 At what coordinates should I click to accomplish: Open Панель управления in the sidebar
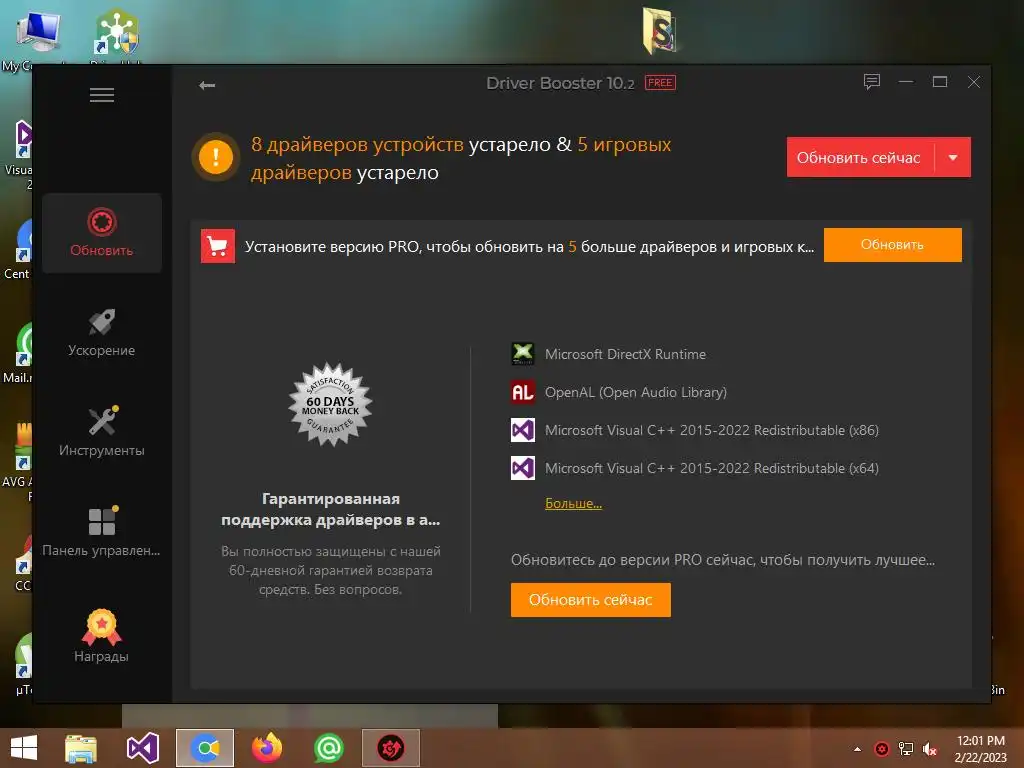click(x=102, y=532)
